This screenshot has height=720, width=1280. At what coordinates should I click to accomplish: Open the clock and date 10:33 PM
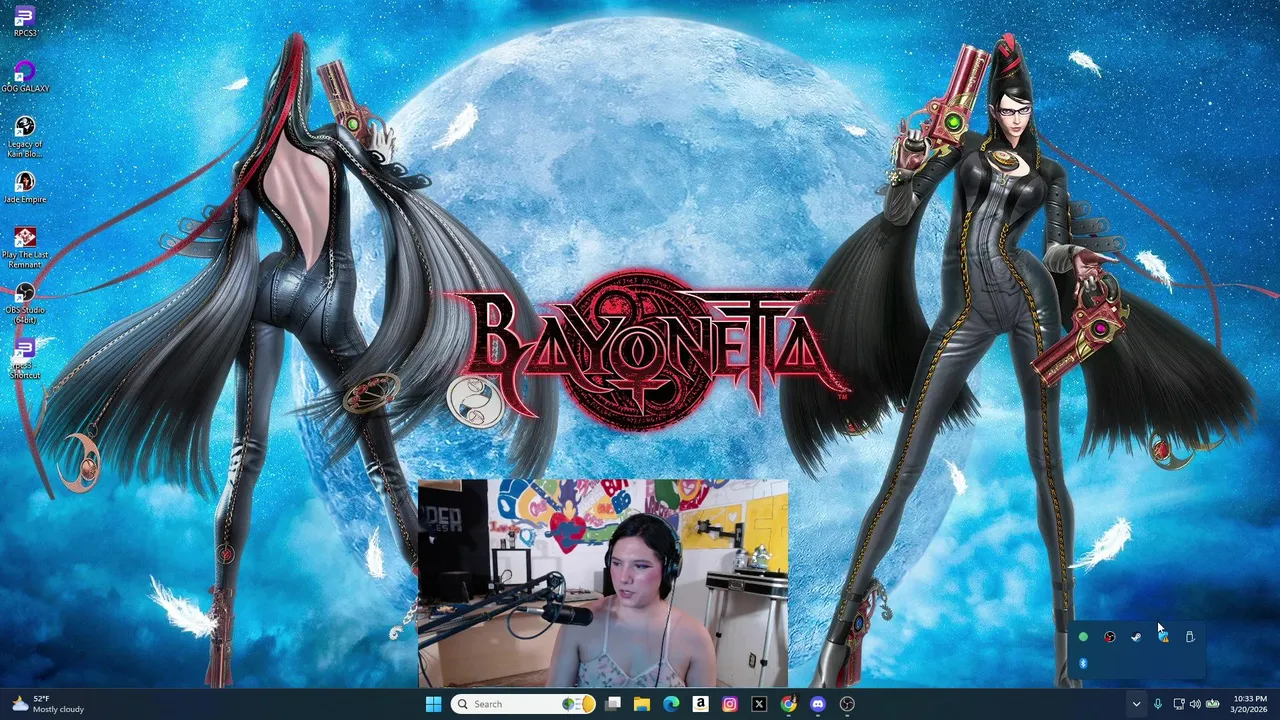1250,704
